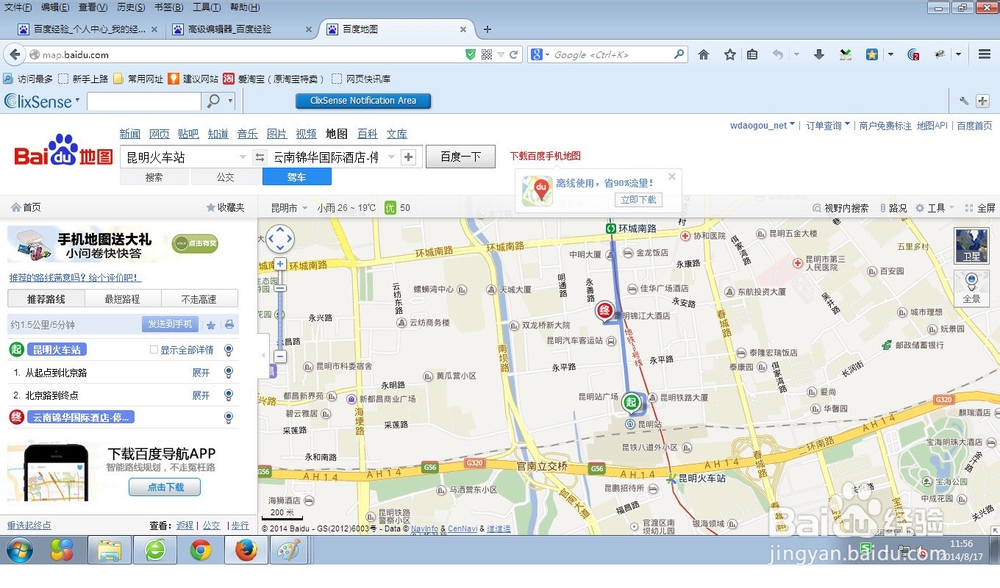Toggle 路况 traffic layer
This screenshot has height=588, width=1000.
[893, 208]
